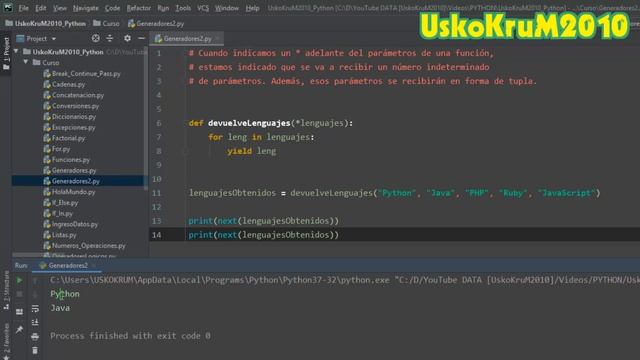Image resolution: width=640 pixels, height=360 pixels.
Task: Open the Navigate menu
Action: [x=86, y=8]
